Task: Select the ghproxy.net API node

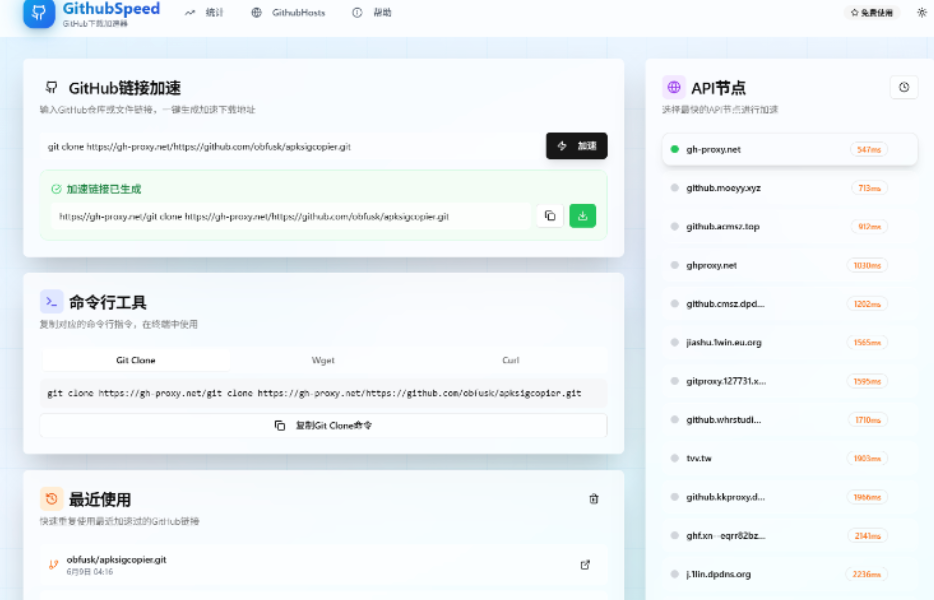Action: (785, 265)
